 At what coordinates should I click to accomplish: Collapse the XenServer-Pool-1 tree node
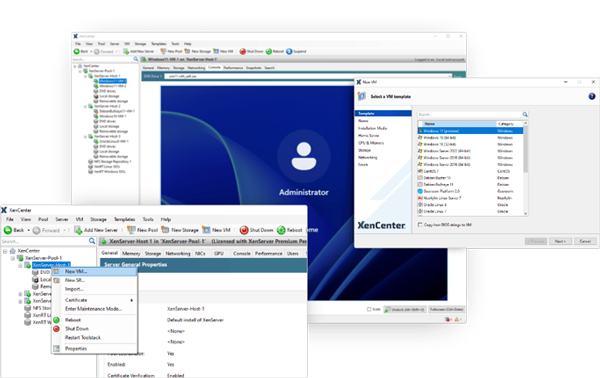click(x=13, y=258)
